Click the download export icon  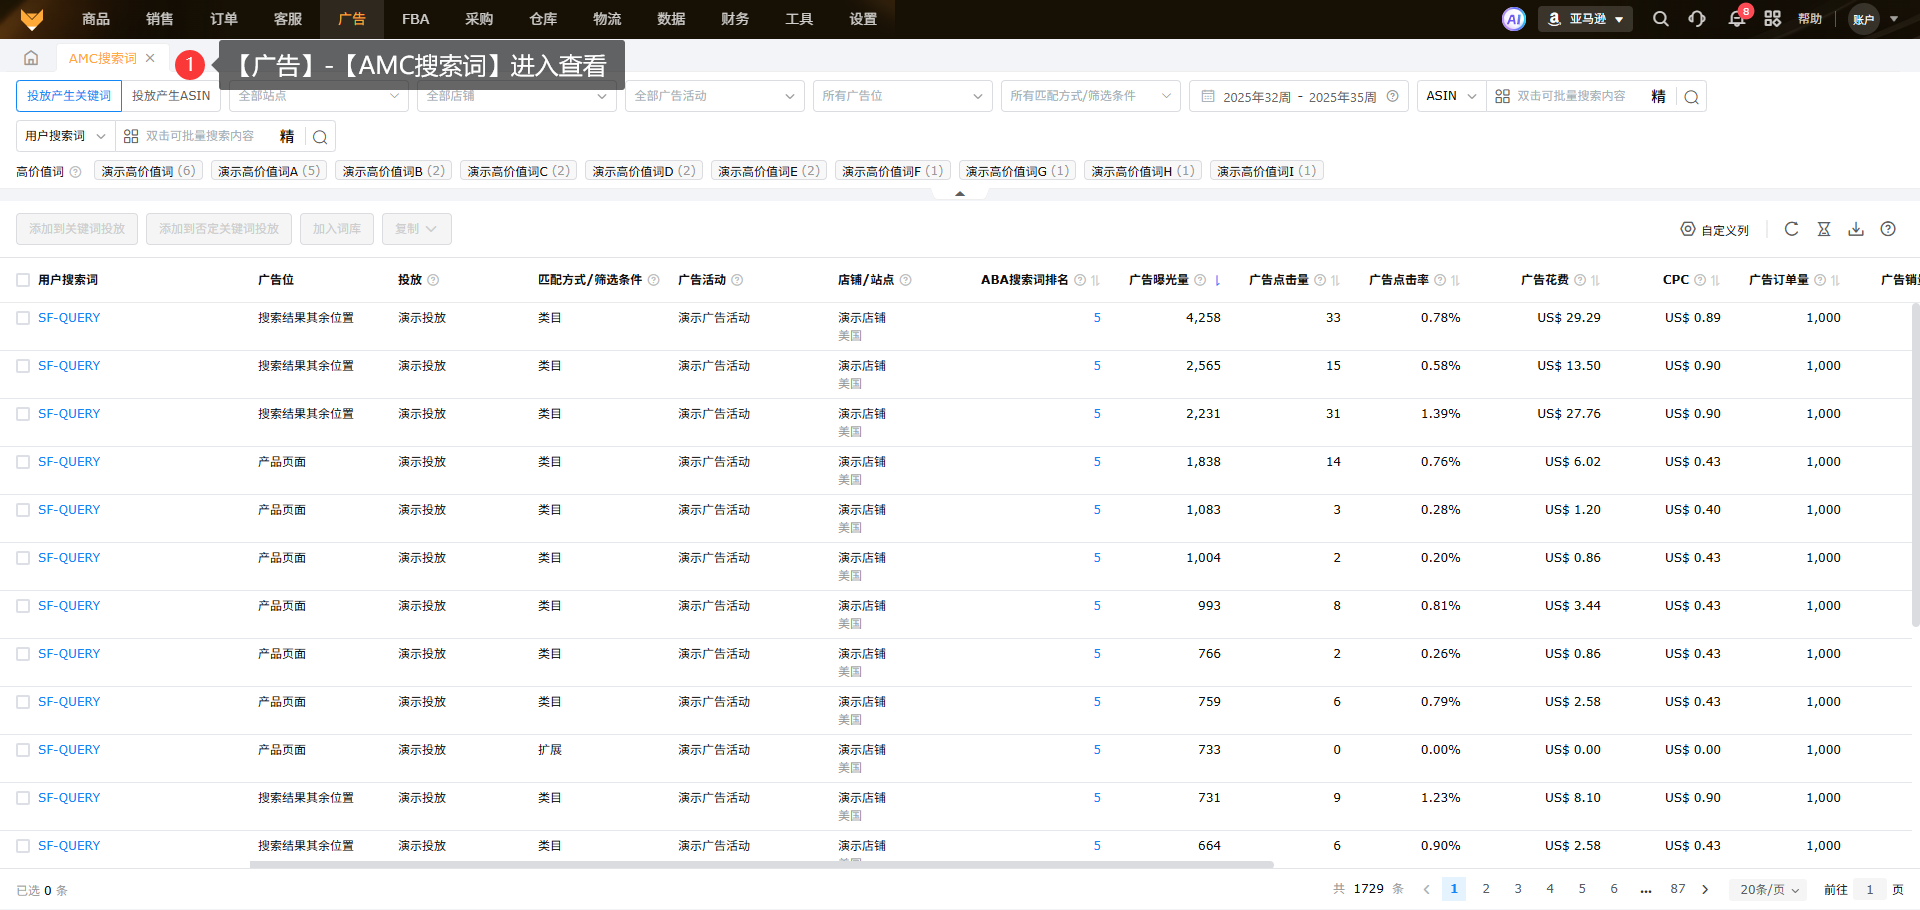click(1855, 229)
